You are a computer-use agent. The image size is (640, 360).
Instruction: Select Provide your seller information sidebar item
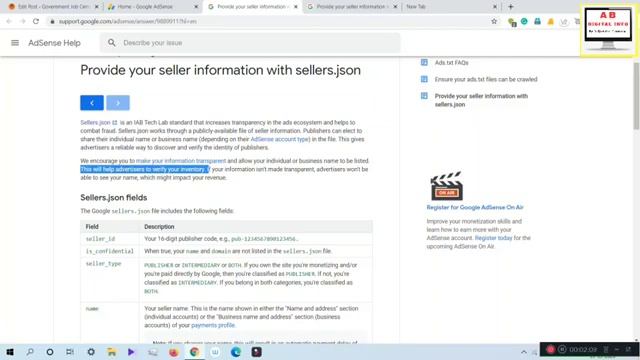pos(481,100)
